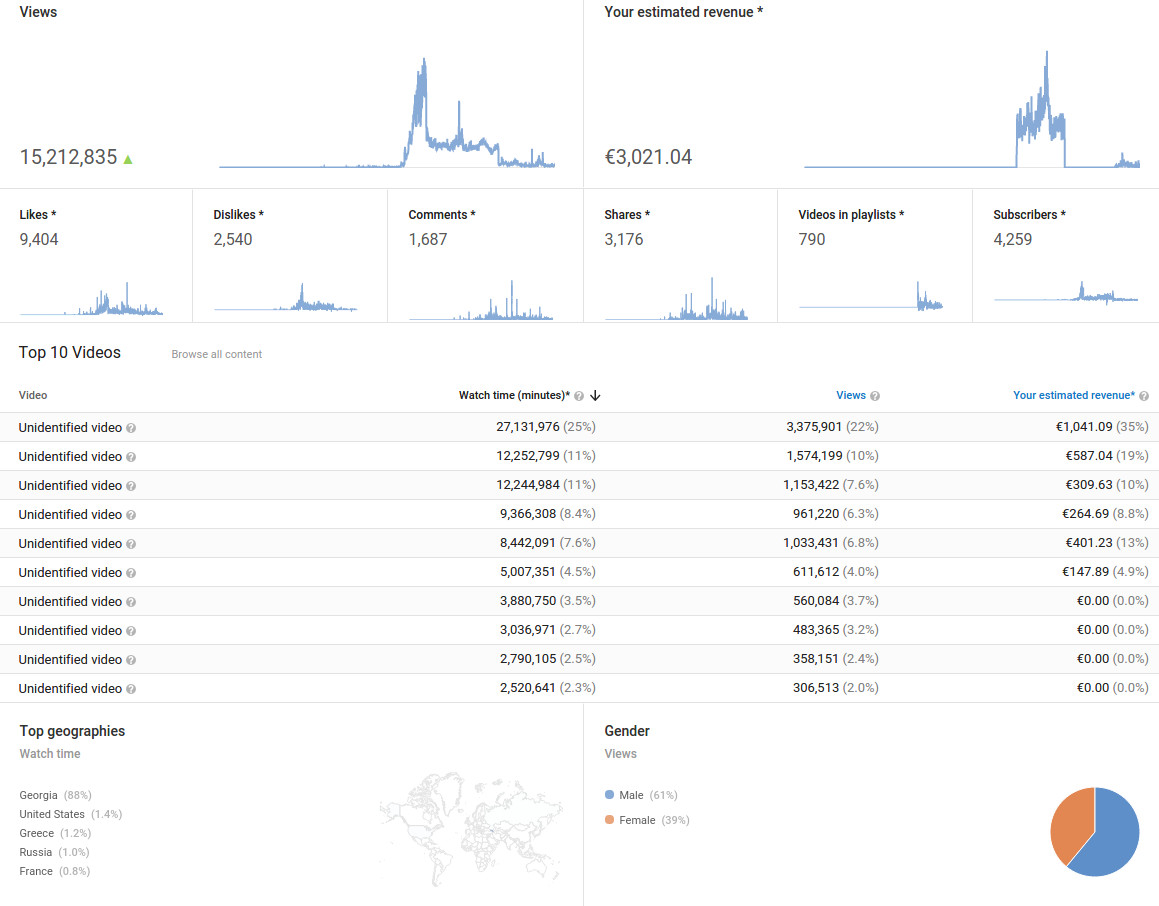Image resolution: width=1159 pixels, height=906 pixels.
Task: Click the Gender section heading
Action: coord(627,731)
